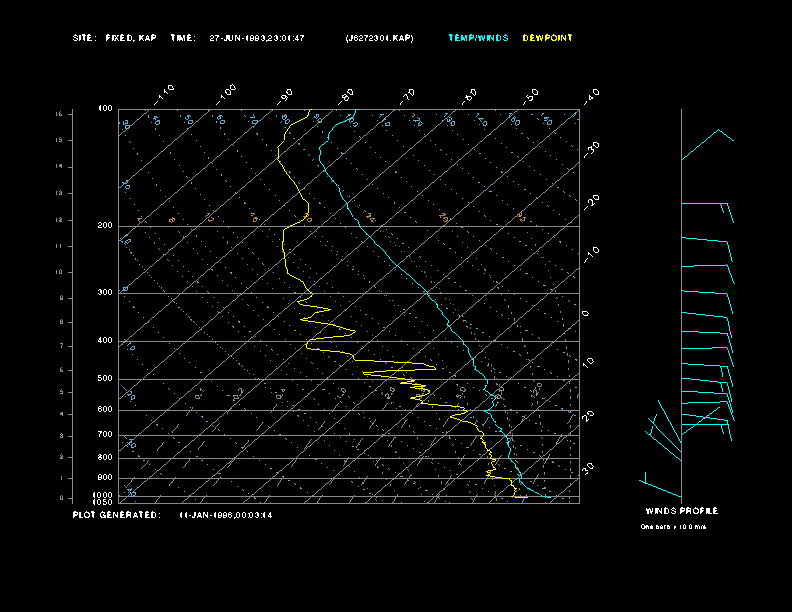Click the 200 pressure level label
Screen dimensions: 792x612
[x=105, y=226]
